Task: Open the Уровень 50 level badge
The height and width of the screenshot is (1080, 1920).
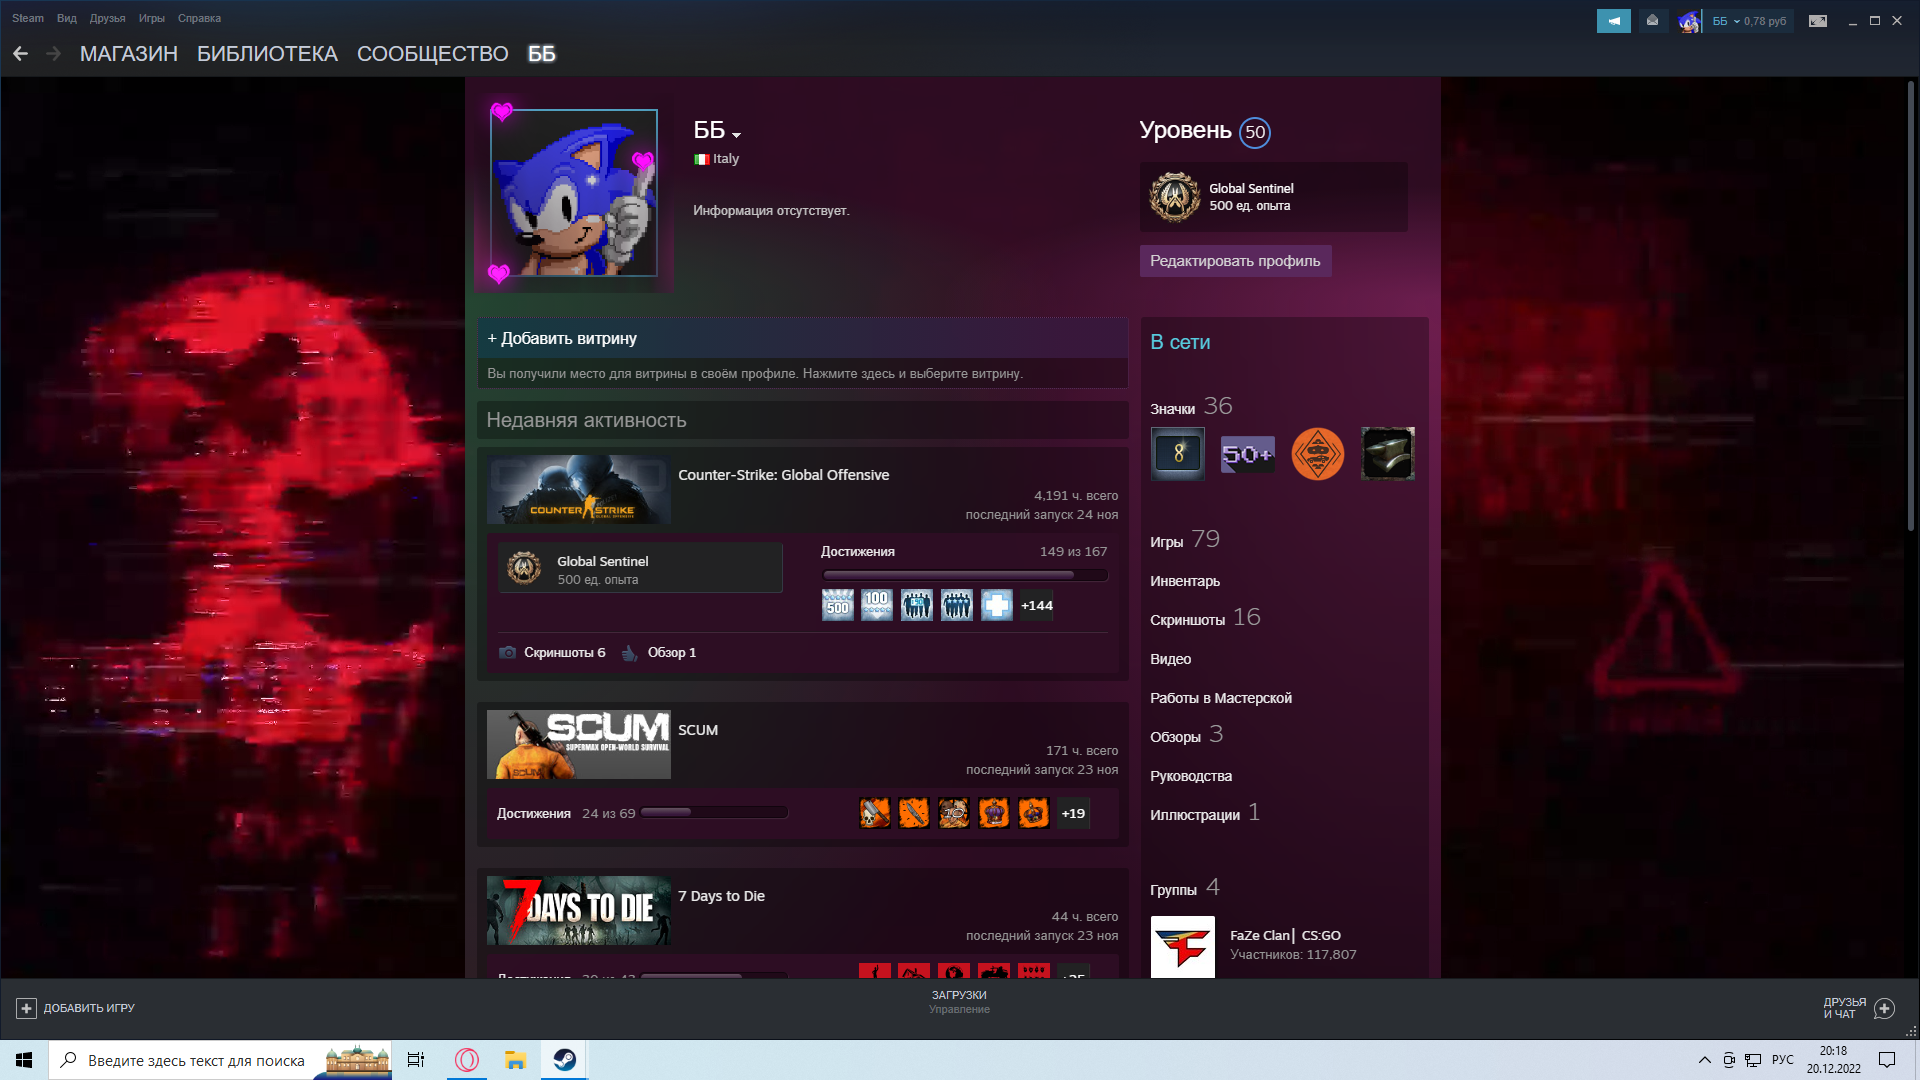Action: click(1255, 132)
